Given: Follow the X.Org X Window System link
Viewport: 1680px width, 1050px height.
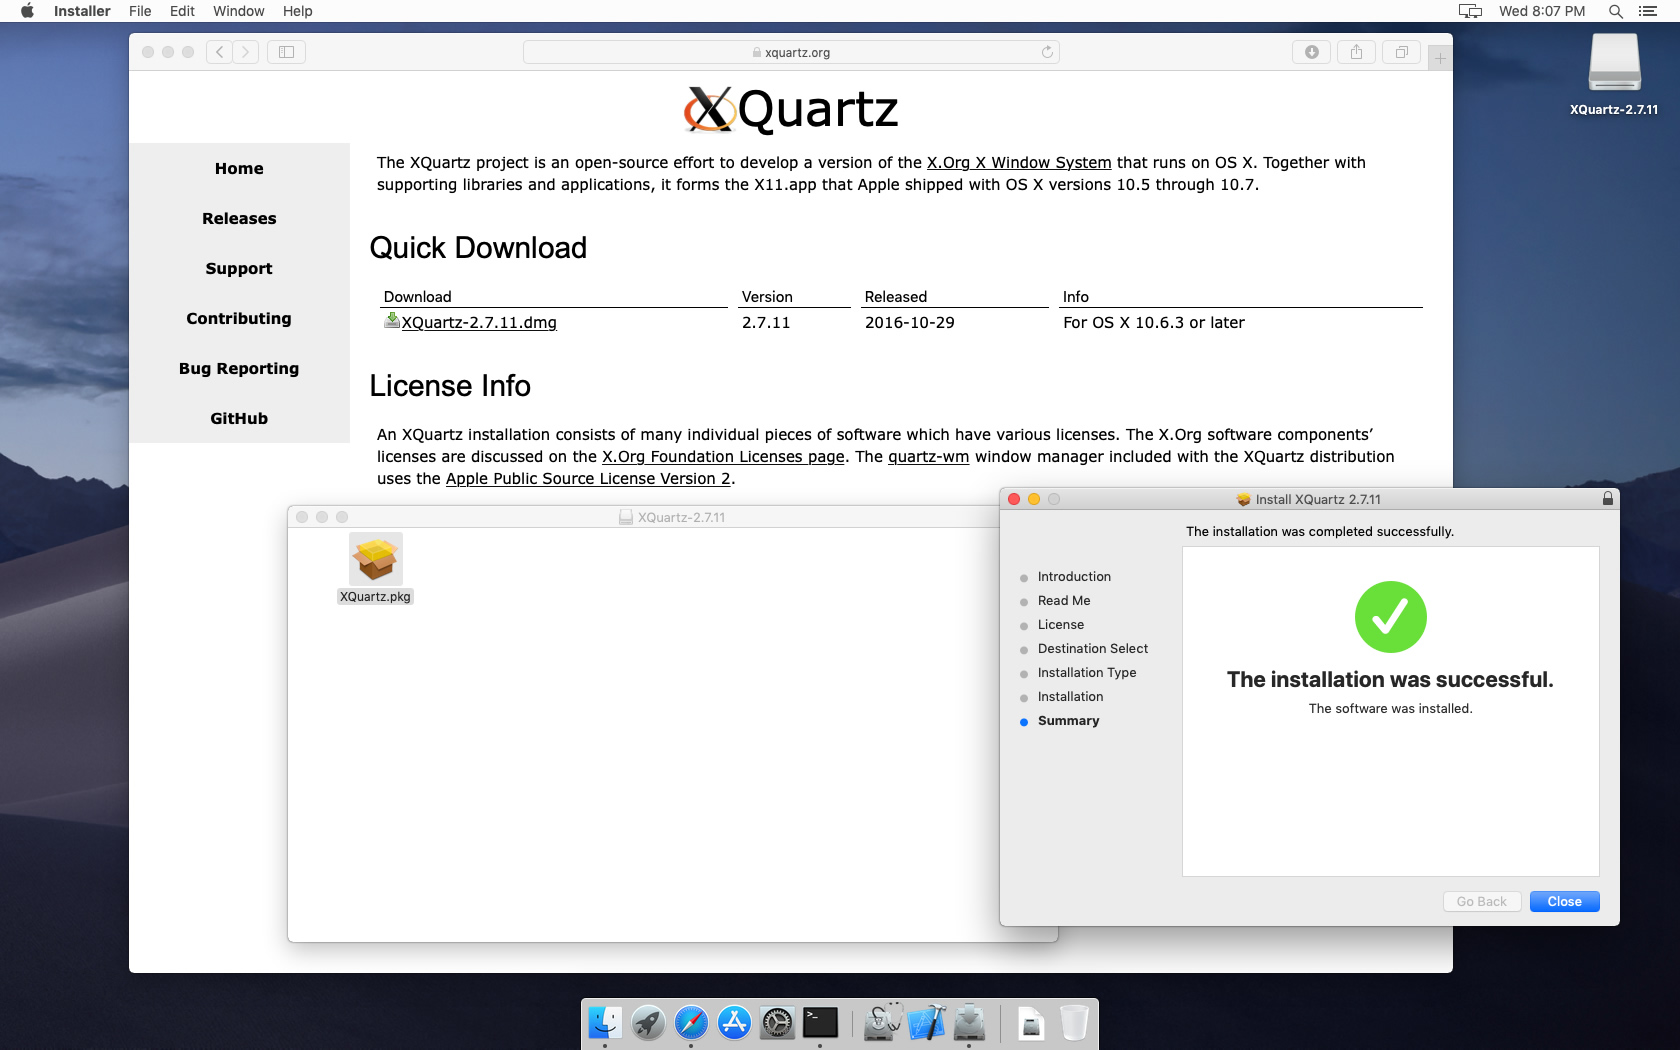Looking at the screenshot, I should click(x=1019, y=163).
